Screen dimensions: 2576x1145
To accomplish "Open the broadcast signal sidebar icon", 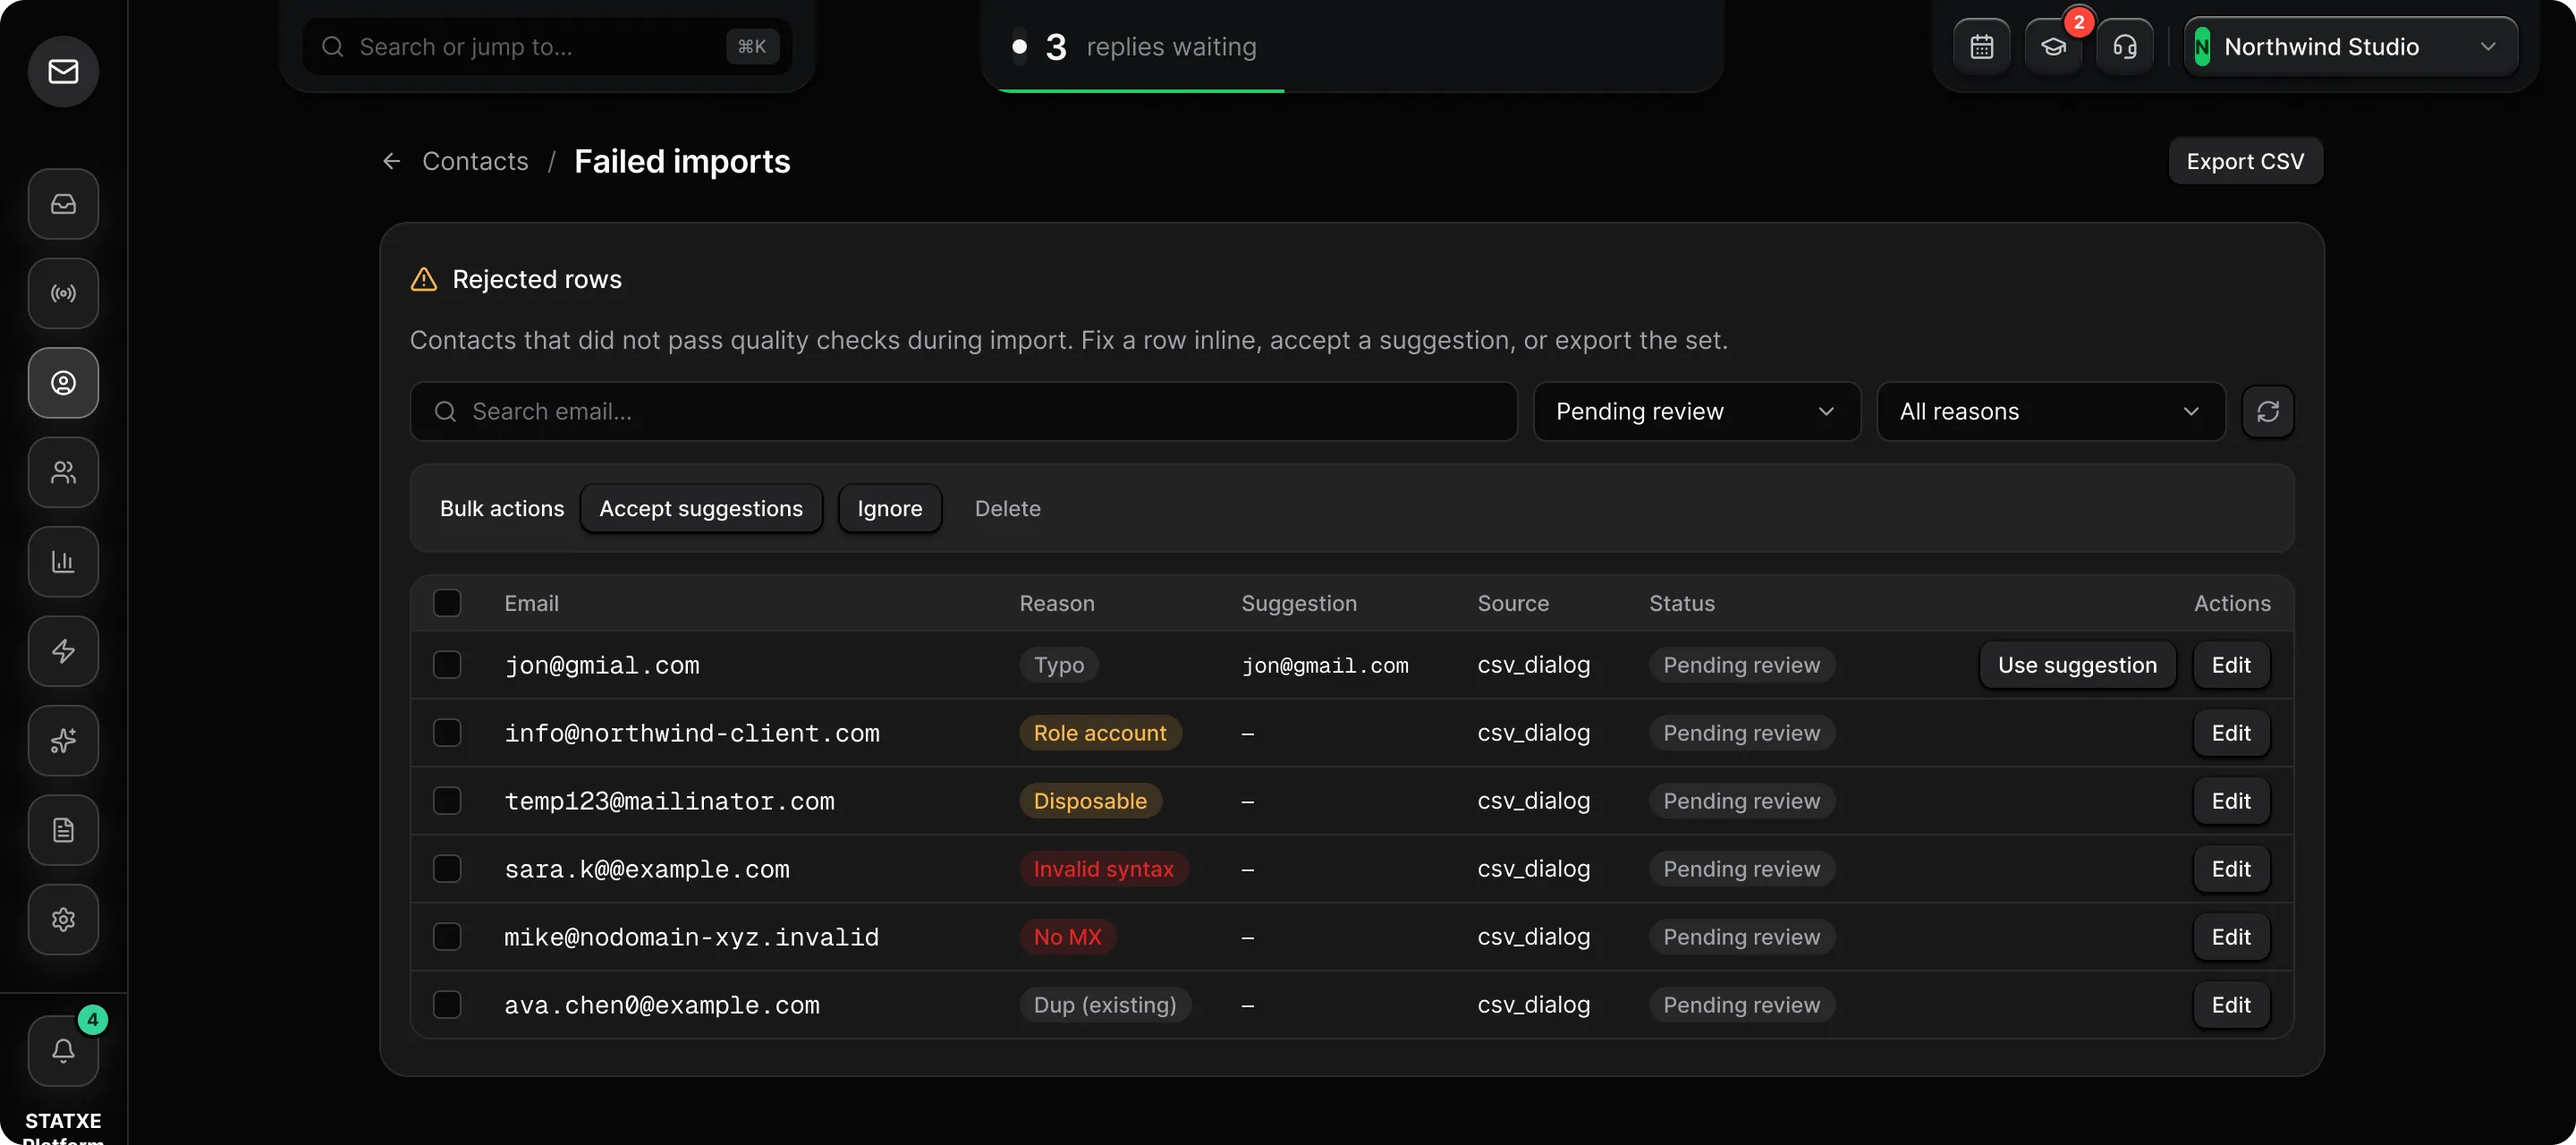I will pyautogui.click(x=63, y=294).
